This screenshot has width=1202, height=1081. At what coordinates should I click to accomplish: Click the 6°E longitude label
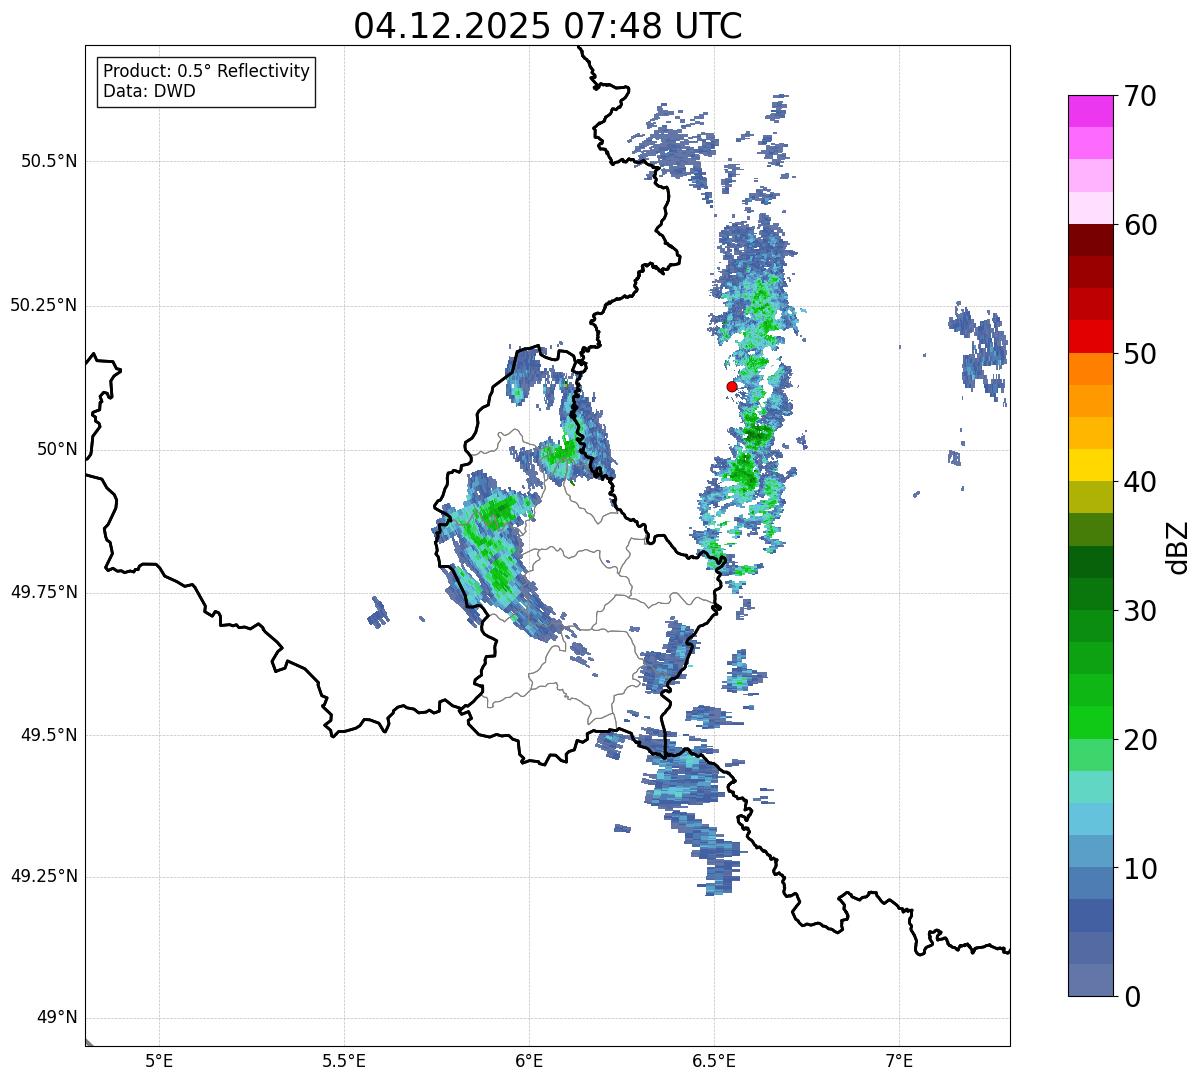click(529, 1060)
